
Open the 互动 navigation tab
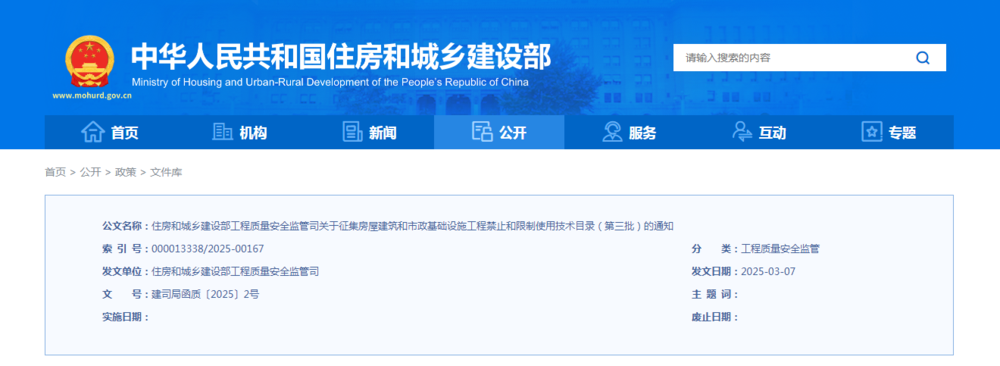[x=759, y=132]
